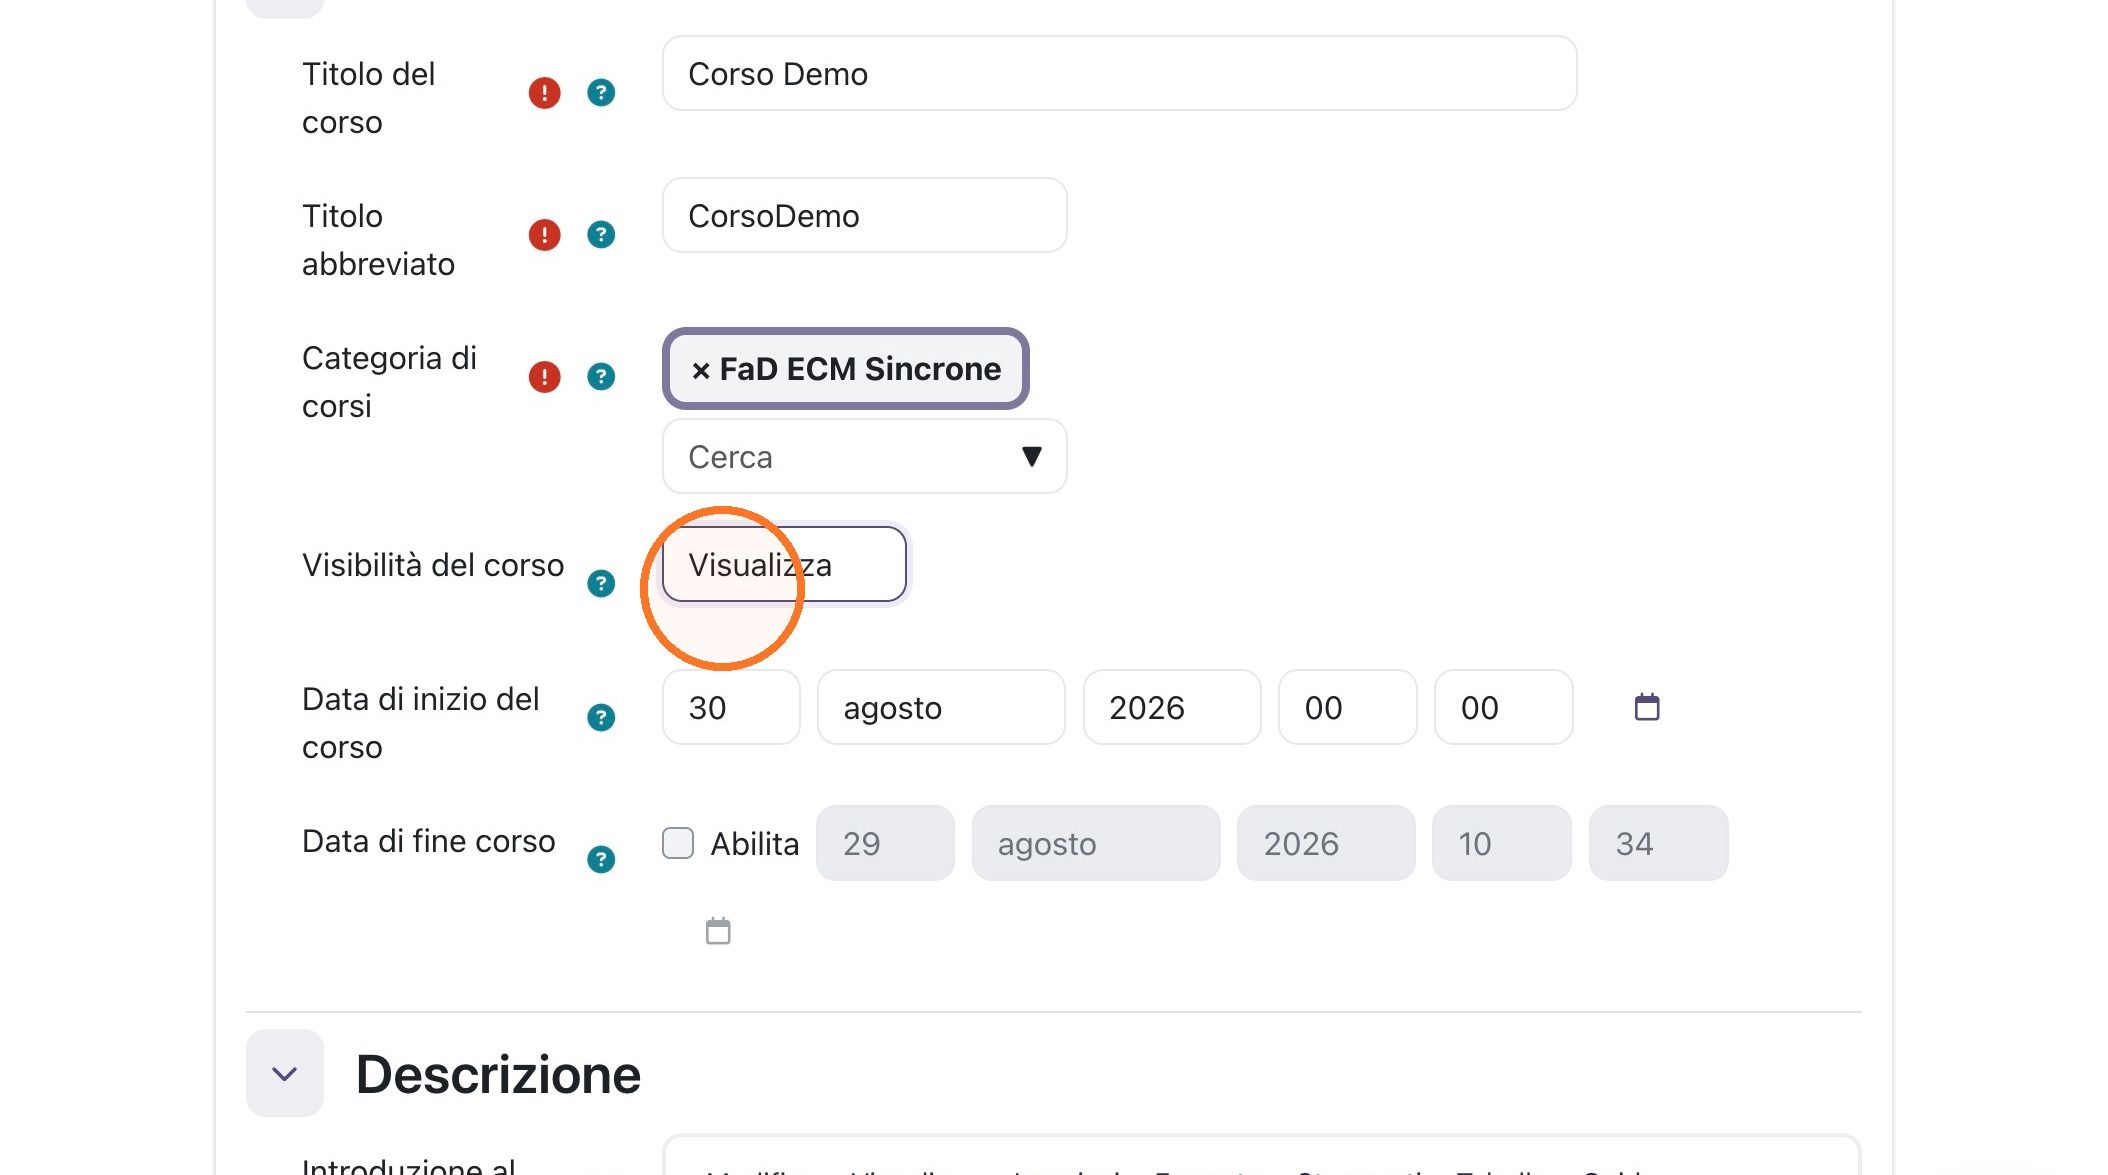
Task: Open the start year dropdown showing 2026
Action: (x=1172, y=708)
